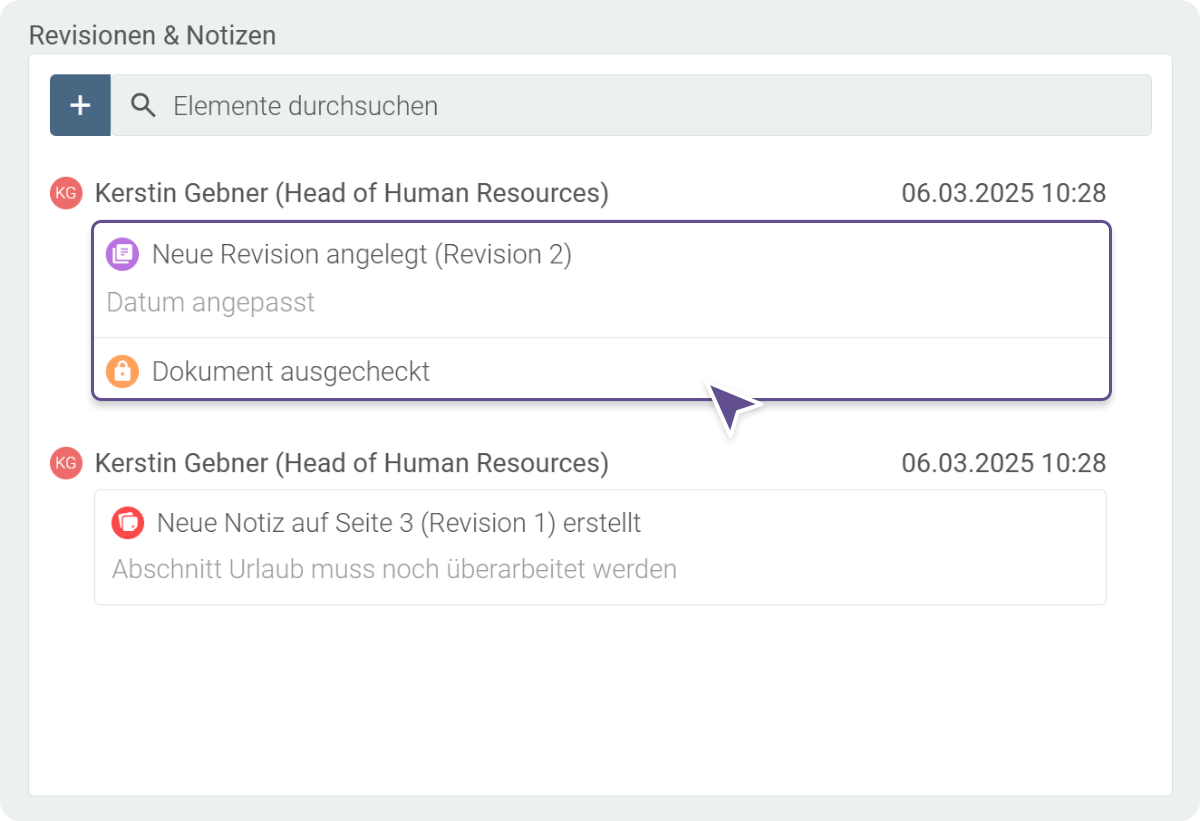Click first Kerstin Gebner author name

351,193
